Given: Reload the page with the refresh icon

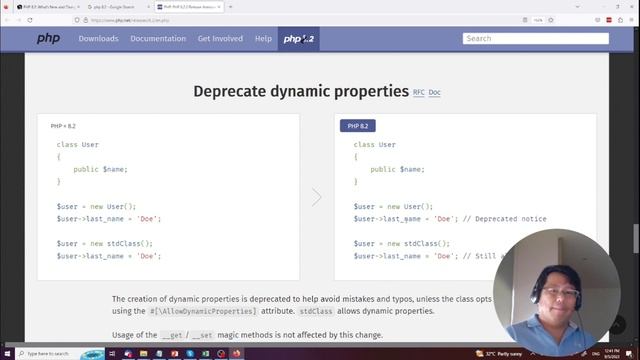Looking at the screenshot, I should click(x=30, y=20).
